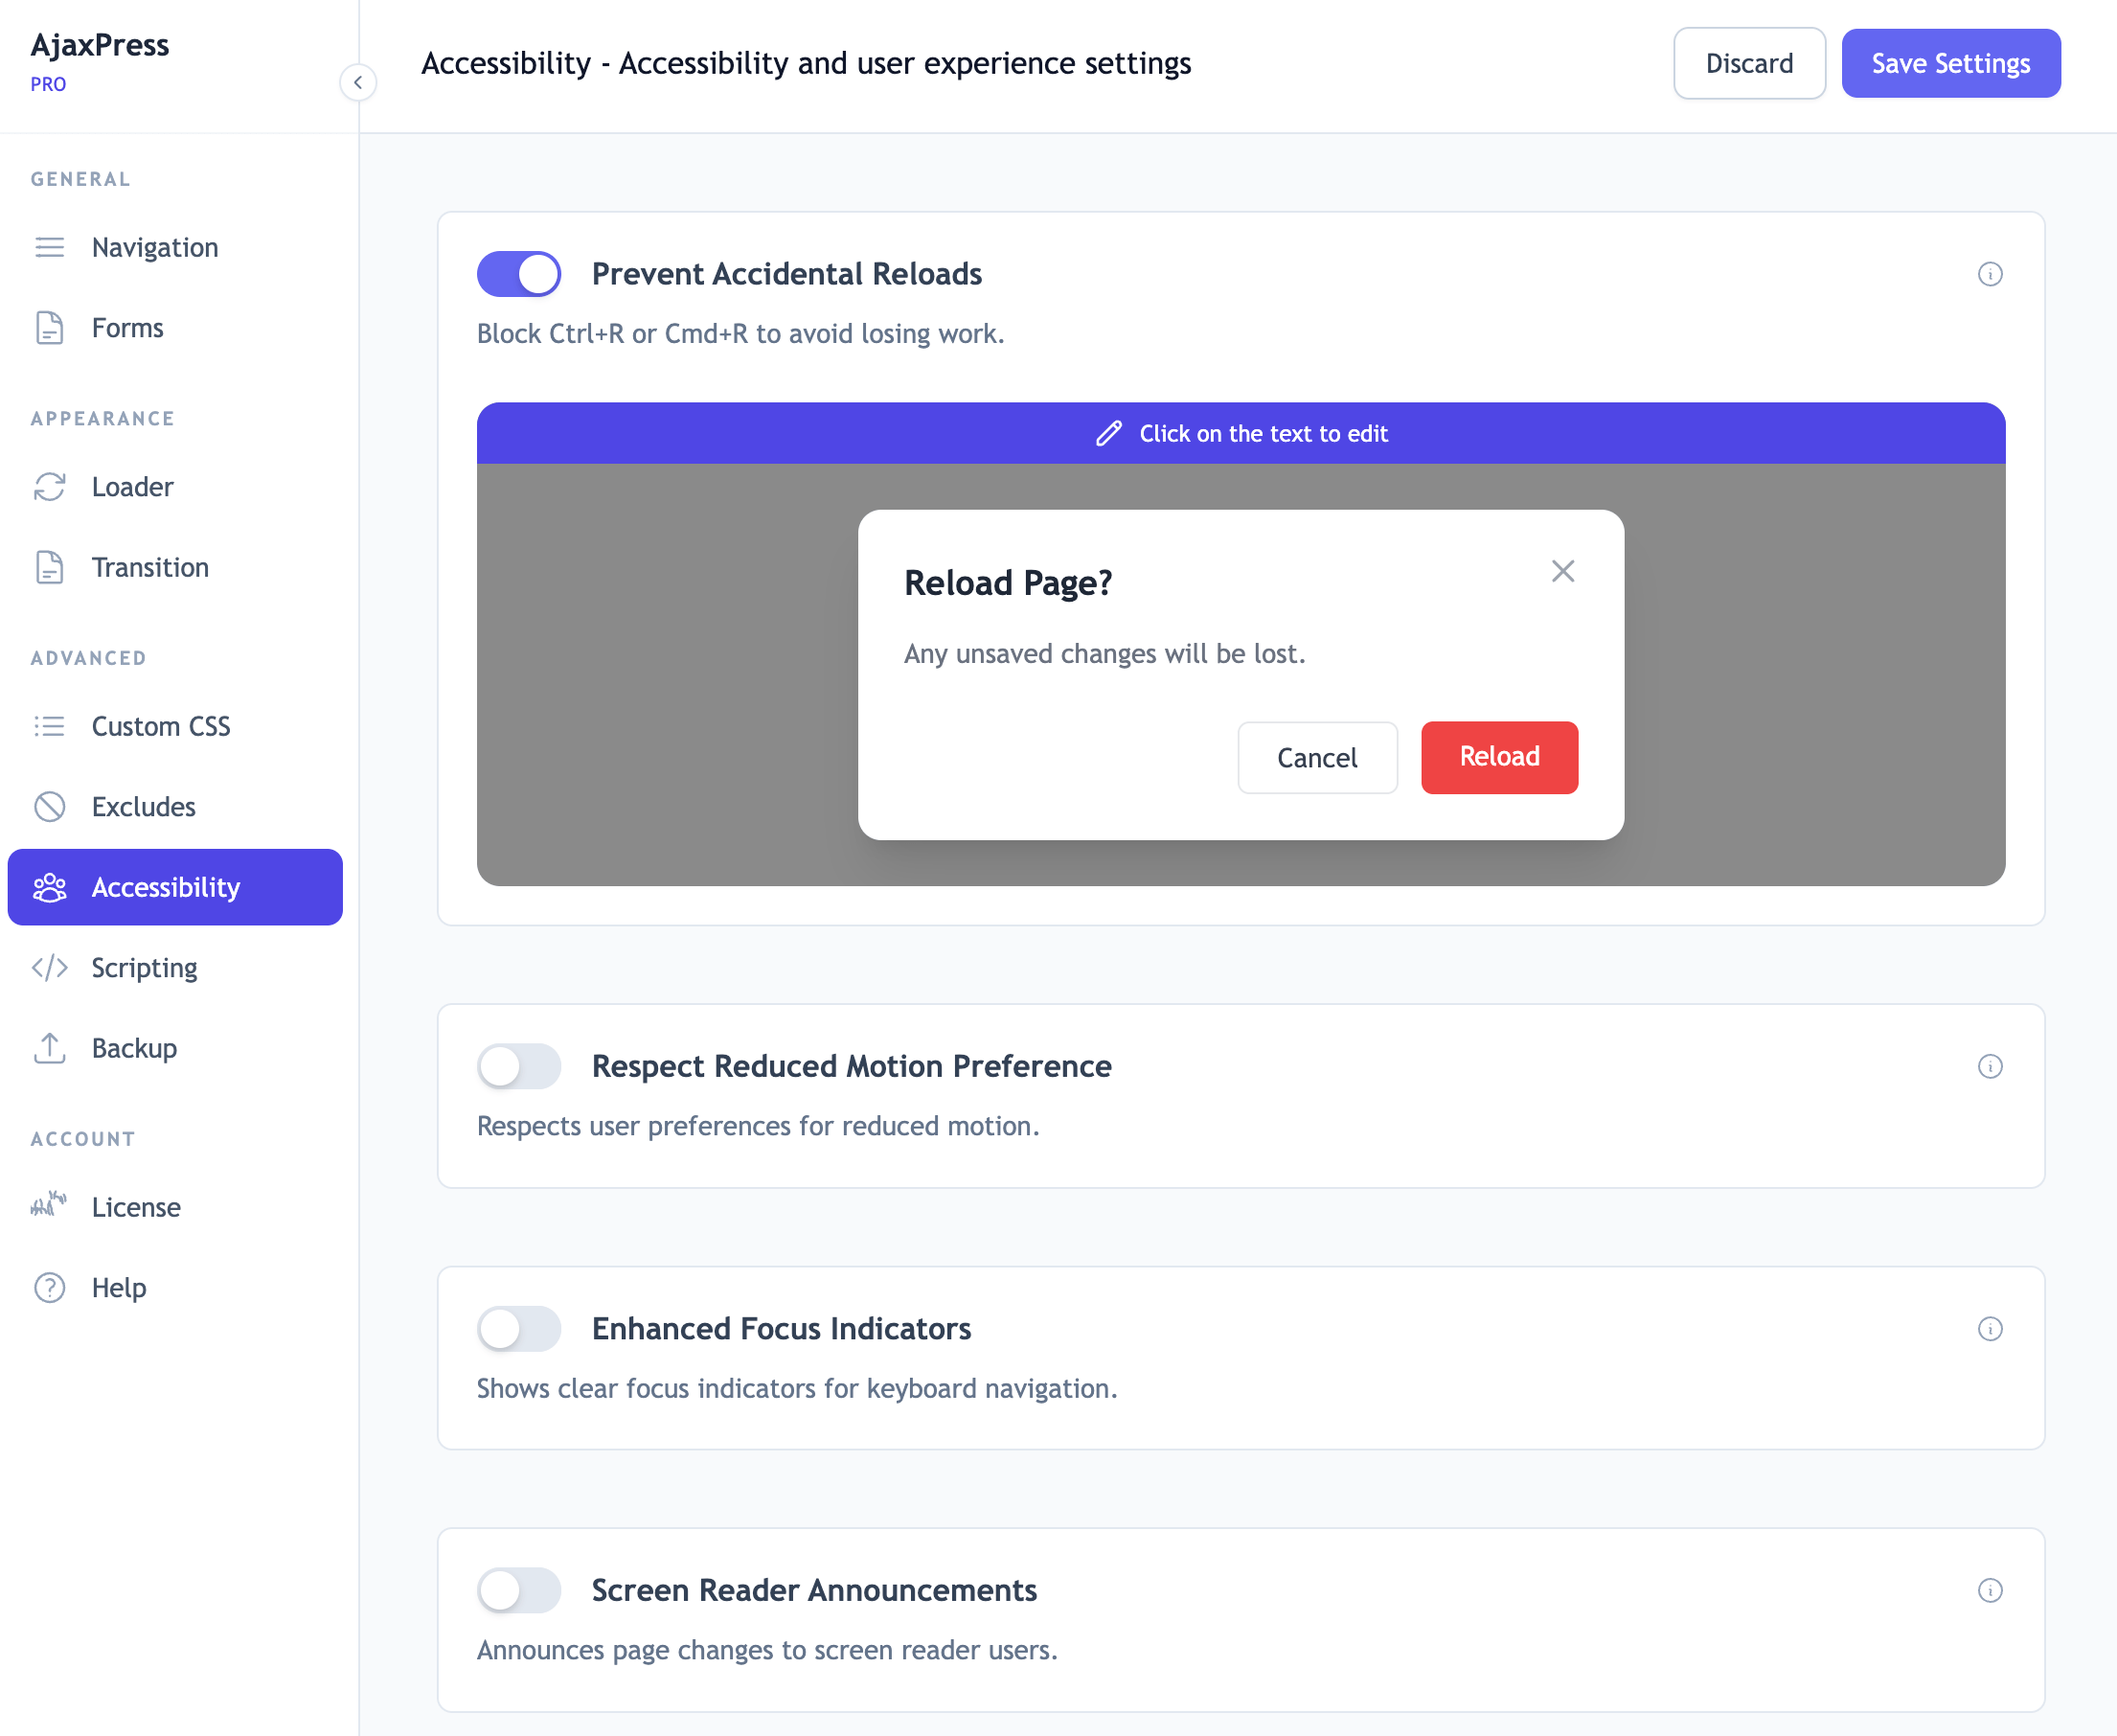Click the Help question mark icon
2117x1736 pixels.
(x=49, y=1288)
